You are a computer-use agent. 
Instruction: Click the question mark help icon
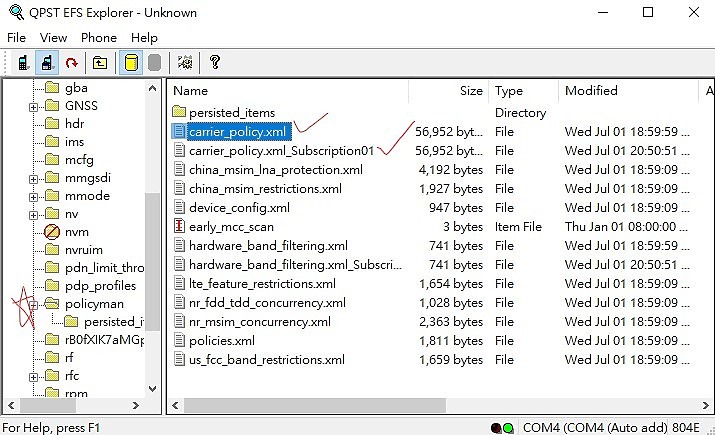[215, 62]
